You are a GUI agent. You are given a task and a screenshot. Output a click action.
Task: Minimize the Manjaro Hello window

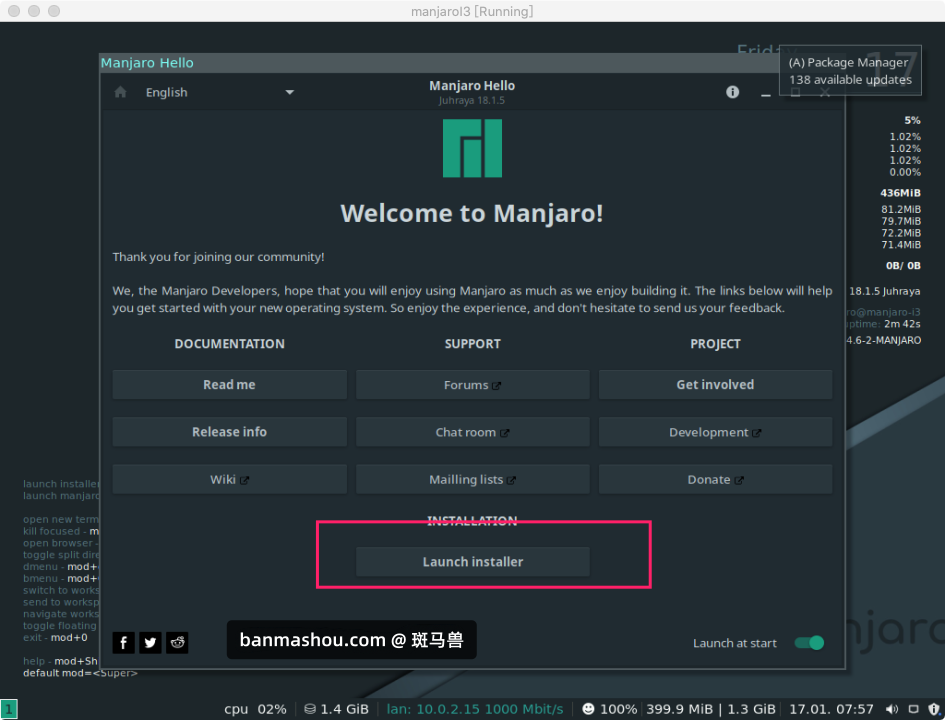click(x=765, y=93)
